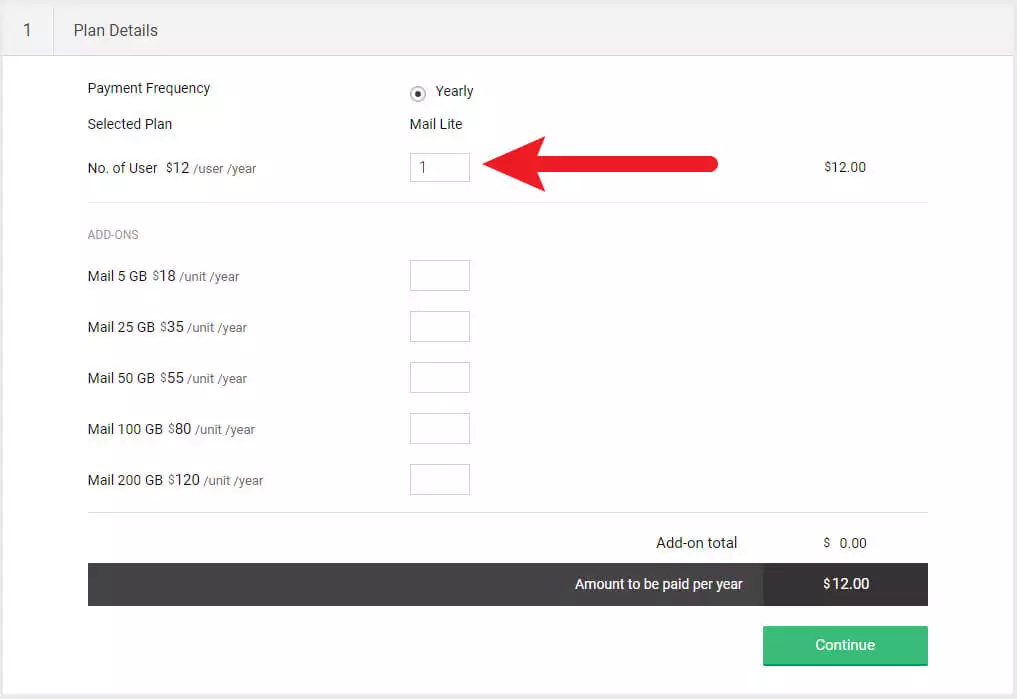Click the ADD-ONS section heading
The height and width of the screenshot is (699, 1017).
113,235
